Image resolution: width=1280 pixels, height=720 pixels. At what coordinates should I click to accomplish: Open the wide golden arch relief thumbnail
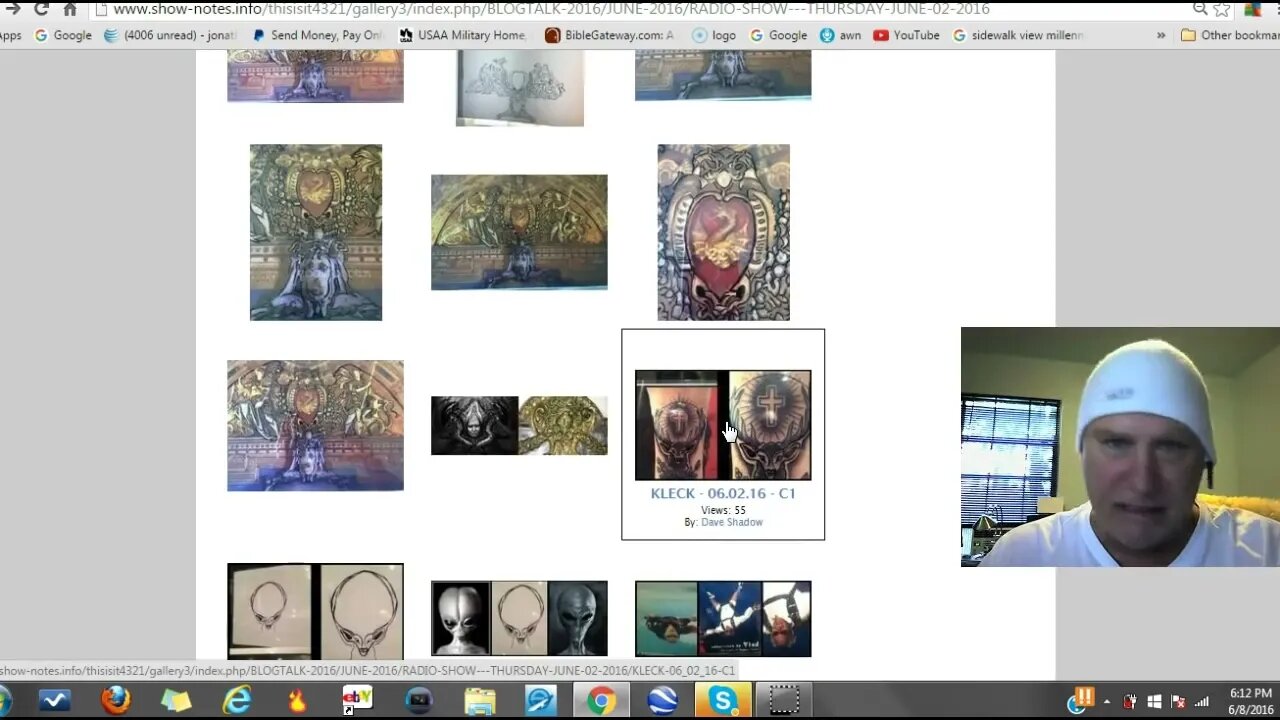coord(519,232)
